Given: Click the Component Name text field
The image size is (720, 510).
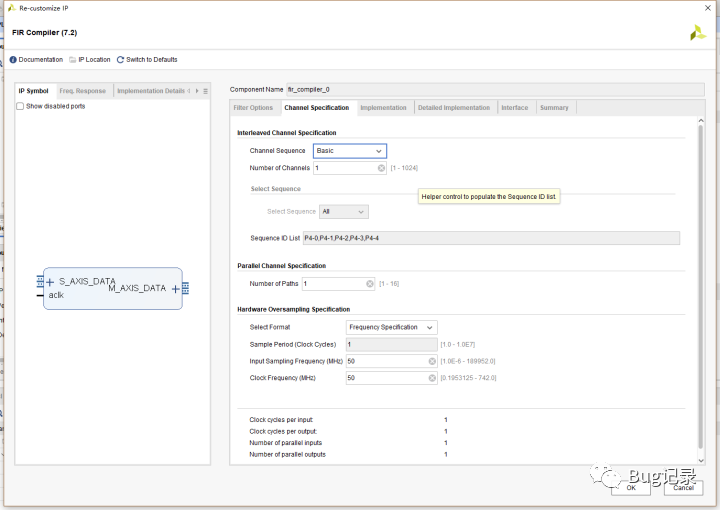Looking at the screenshot, I should [494, 90].
